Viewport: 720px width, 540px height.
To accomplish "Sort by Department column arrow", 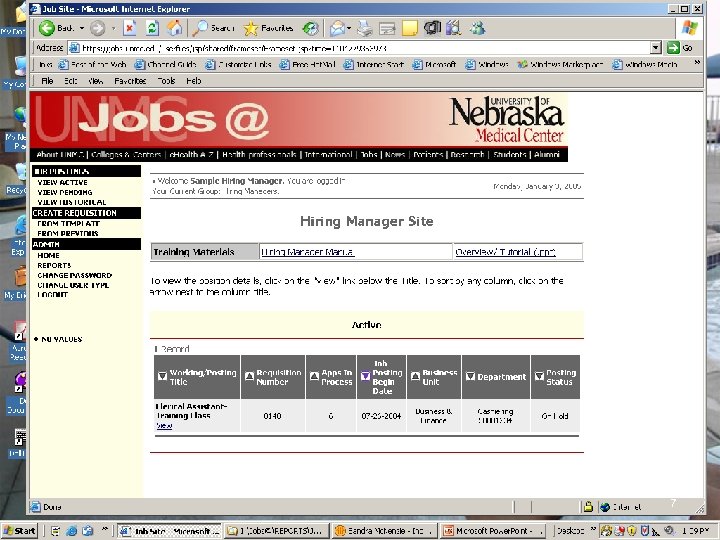I will click(x=470, y=377).
